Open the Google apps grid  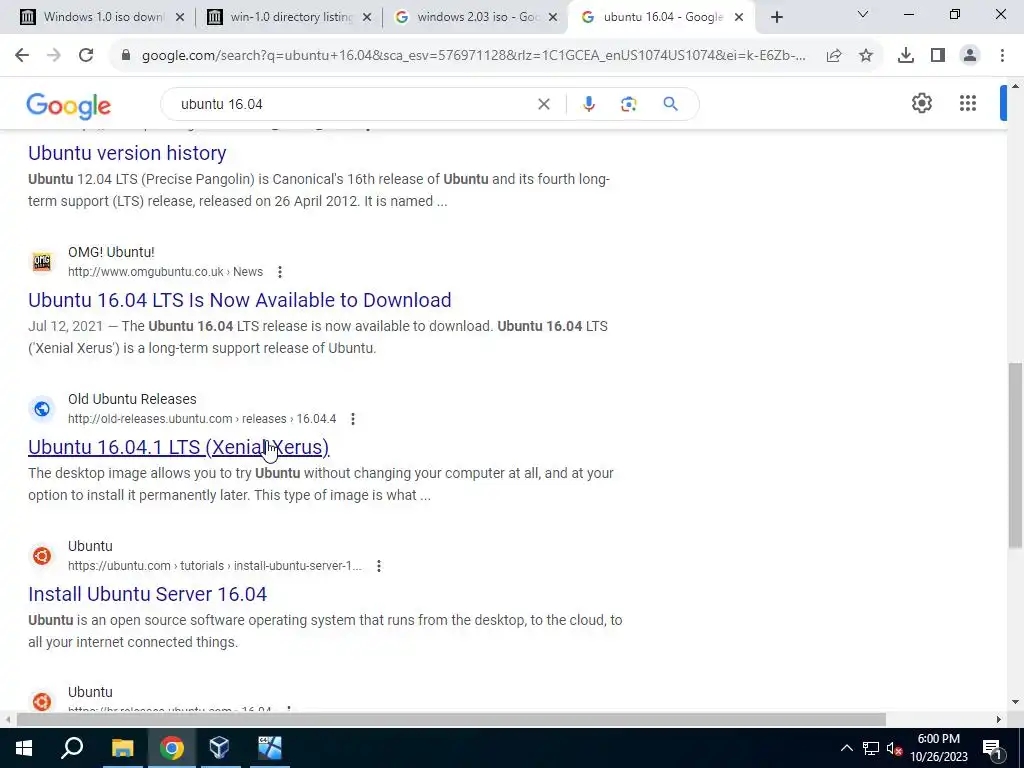click(x=968, y=103)
